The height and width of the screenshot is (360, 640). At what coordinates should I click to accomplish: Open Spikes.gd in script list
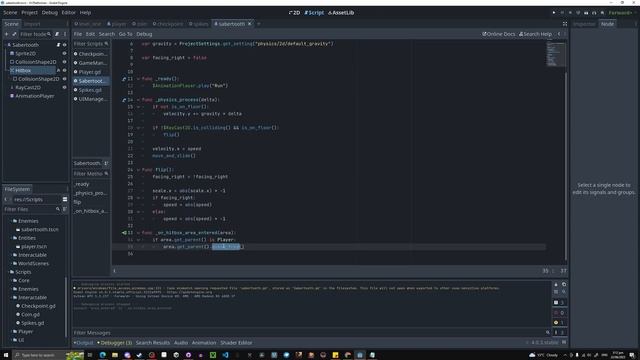coord(90,90)
